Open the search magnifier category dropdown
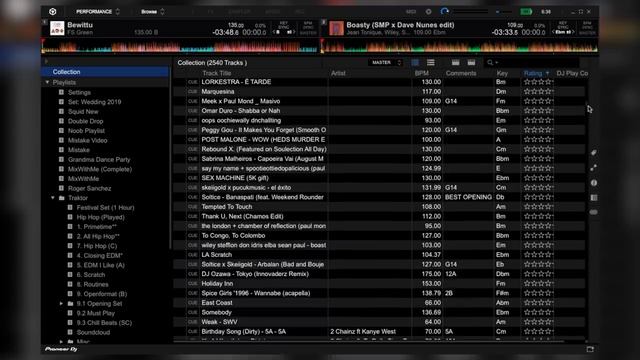Viewport: 640px width, 360px height. point(492,62)
